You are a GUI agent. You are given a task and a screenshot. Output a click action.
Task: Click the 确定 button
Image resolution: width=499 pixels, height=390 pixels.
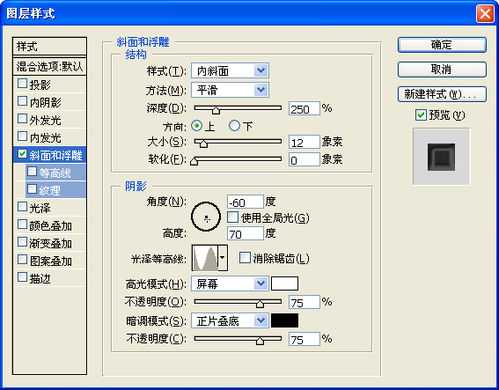[x=442, y=45]
